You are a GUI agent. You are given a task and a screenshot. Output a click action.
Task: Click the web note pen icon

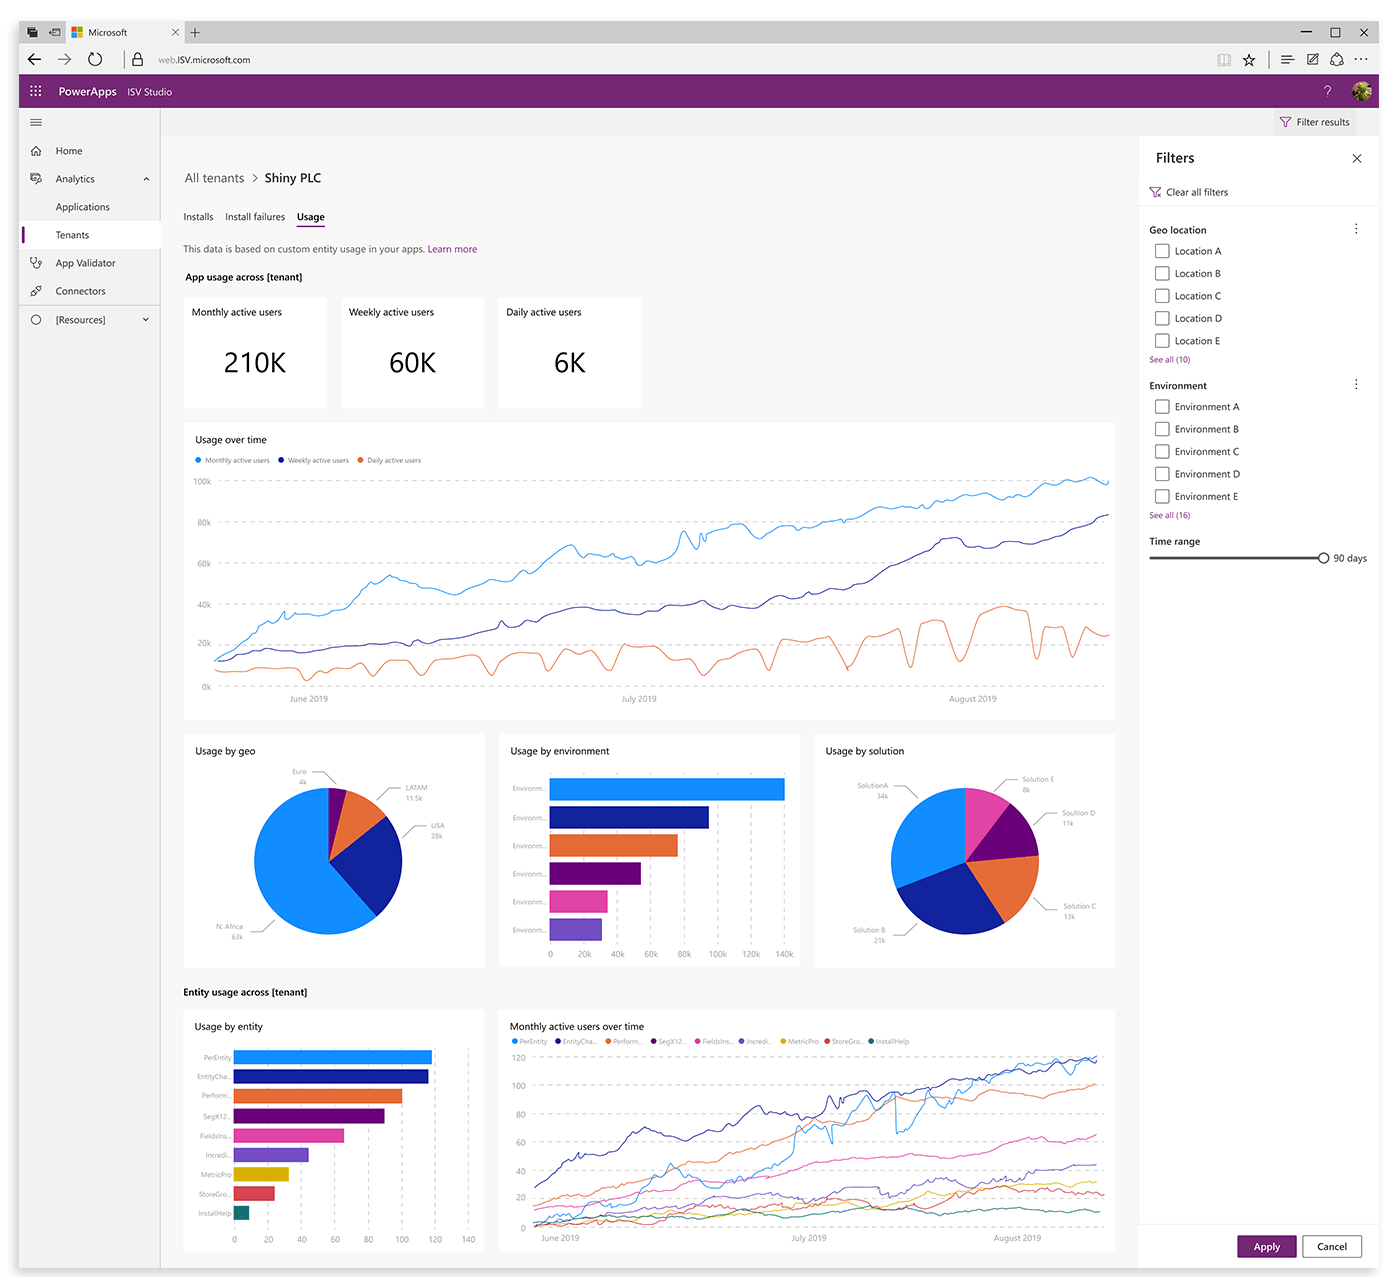point(1312,60)
